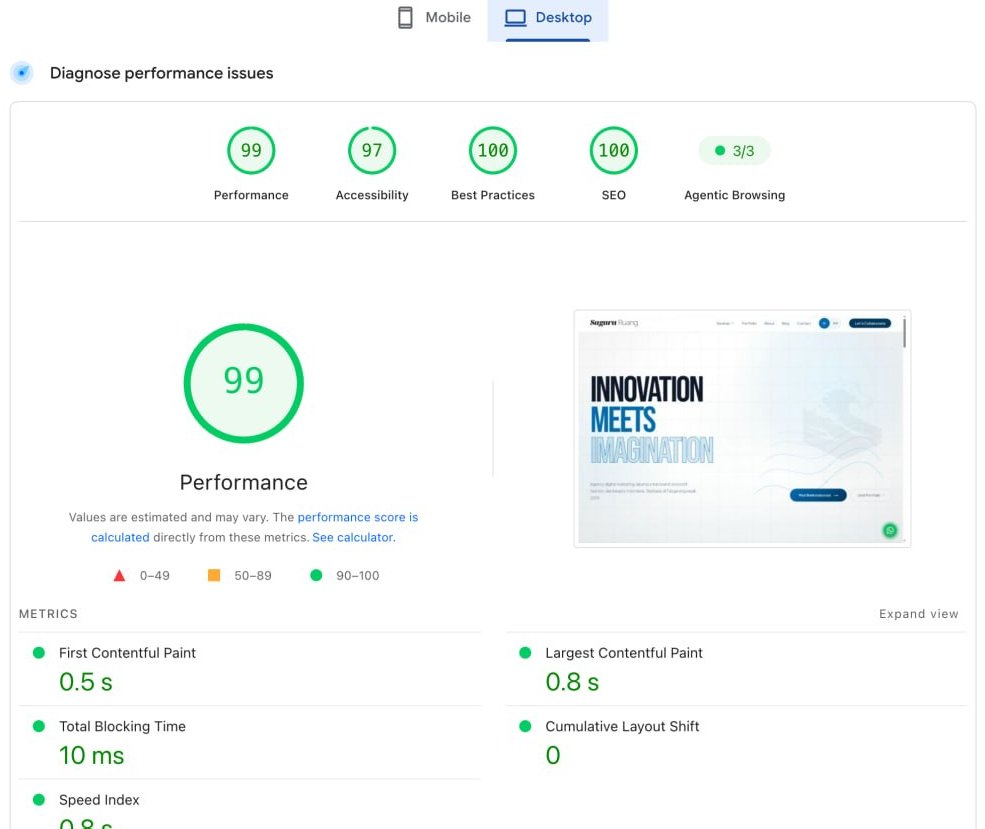Click Expand view in Metrics
The width and height of the screenshot is (985, 829).
918,614
